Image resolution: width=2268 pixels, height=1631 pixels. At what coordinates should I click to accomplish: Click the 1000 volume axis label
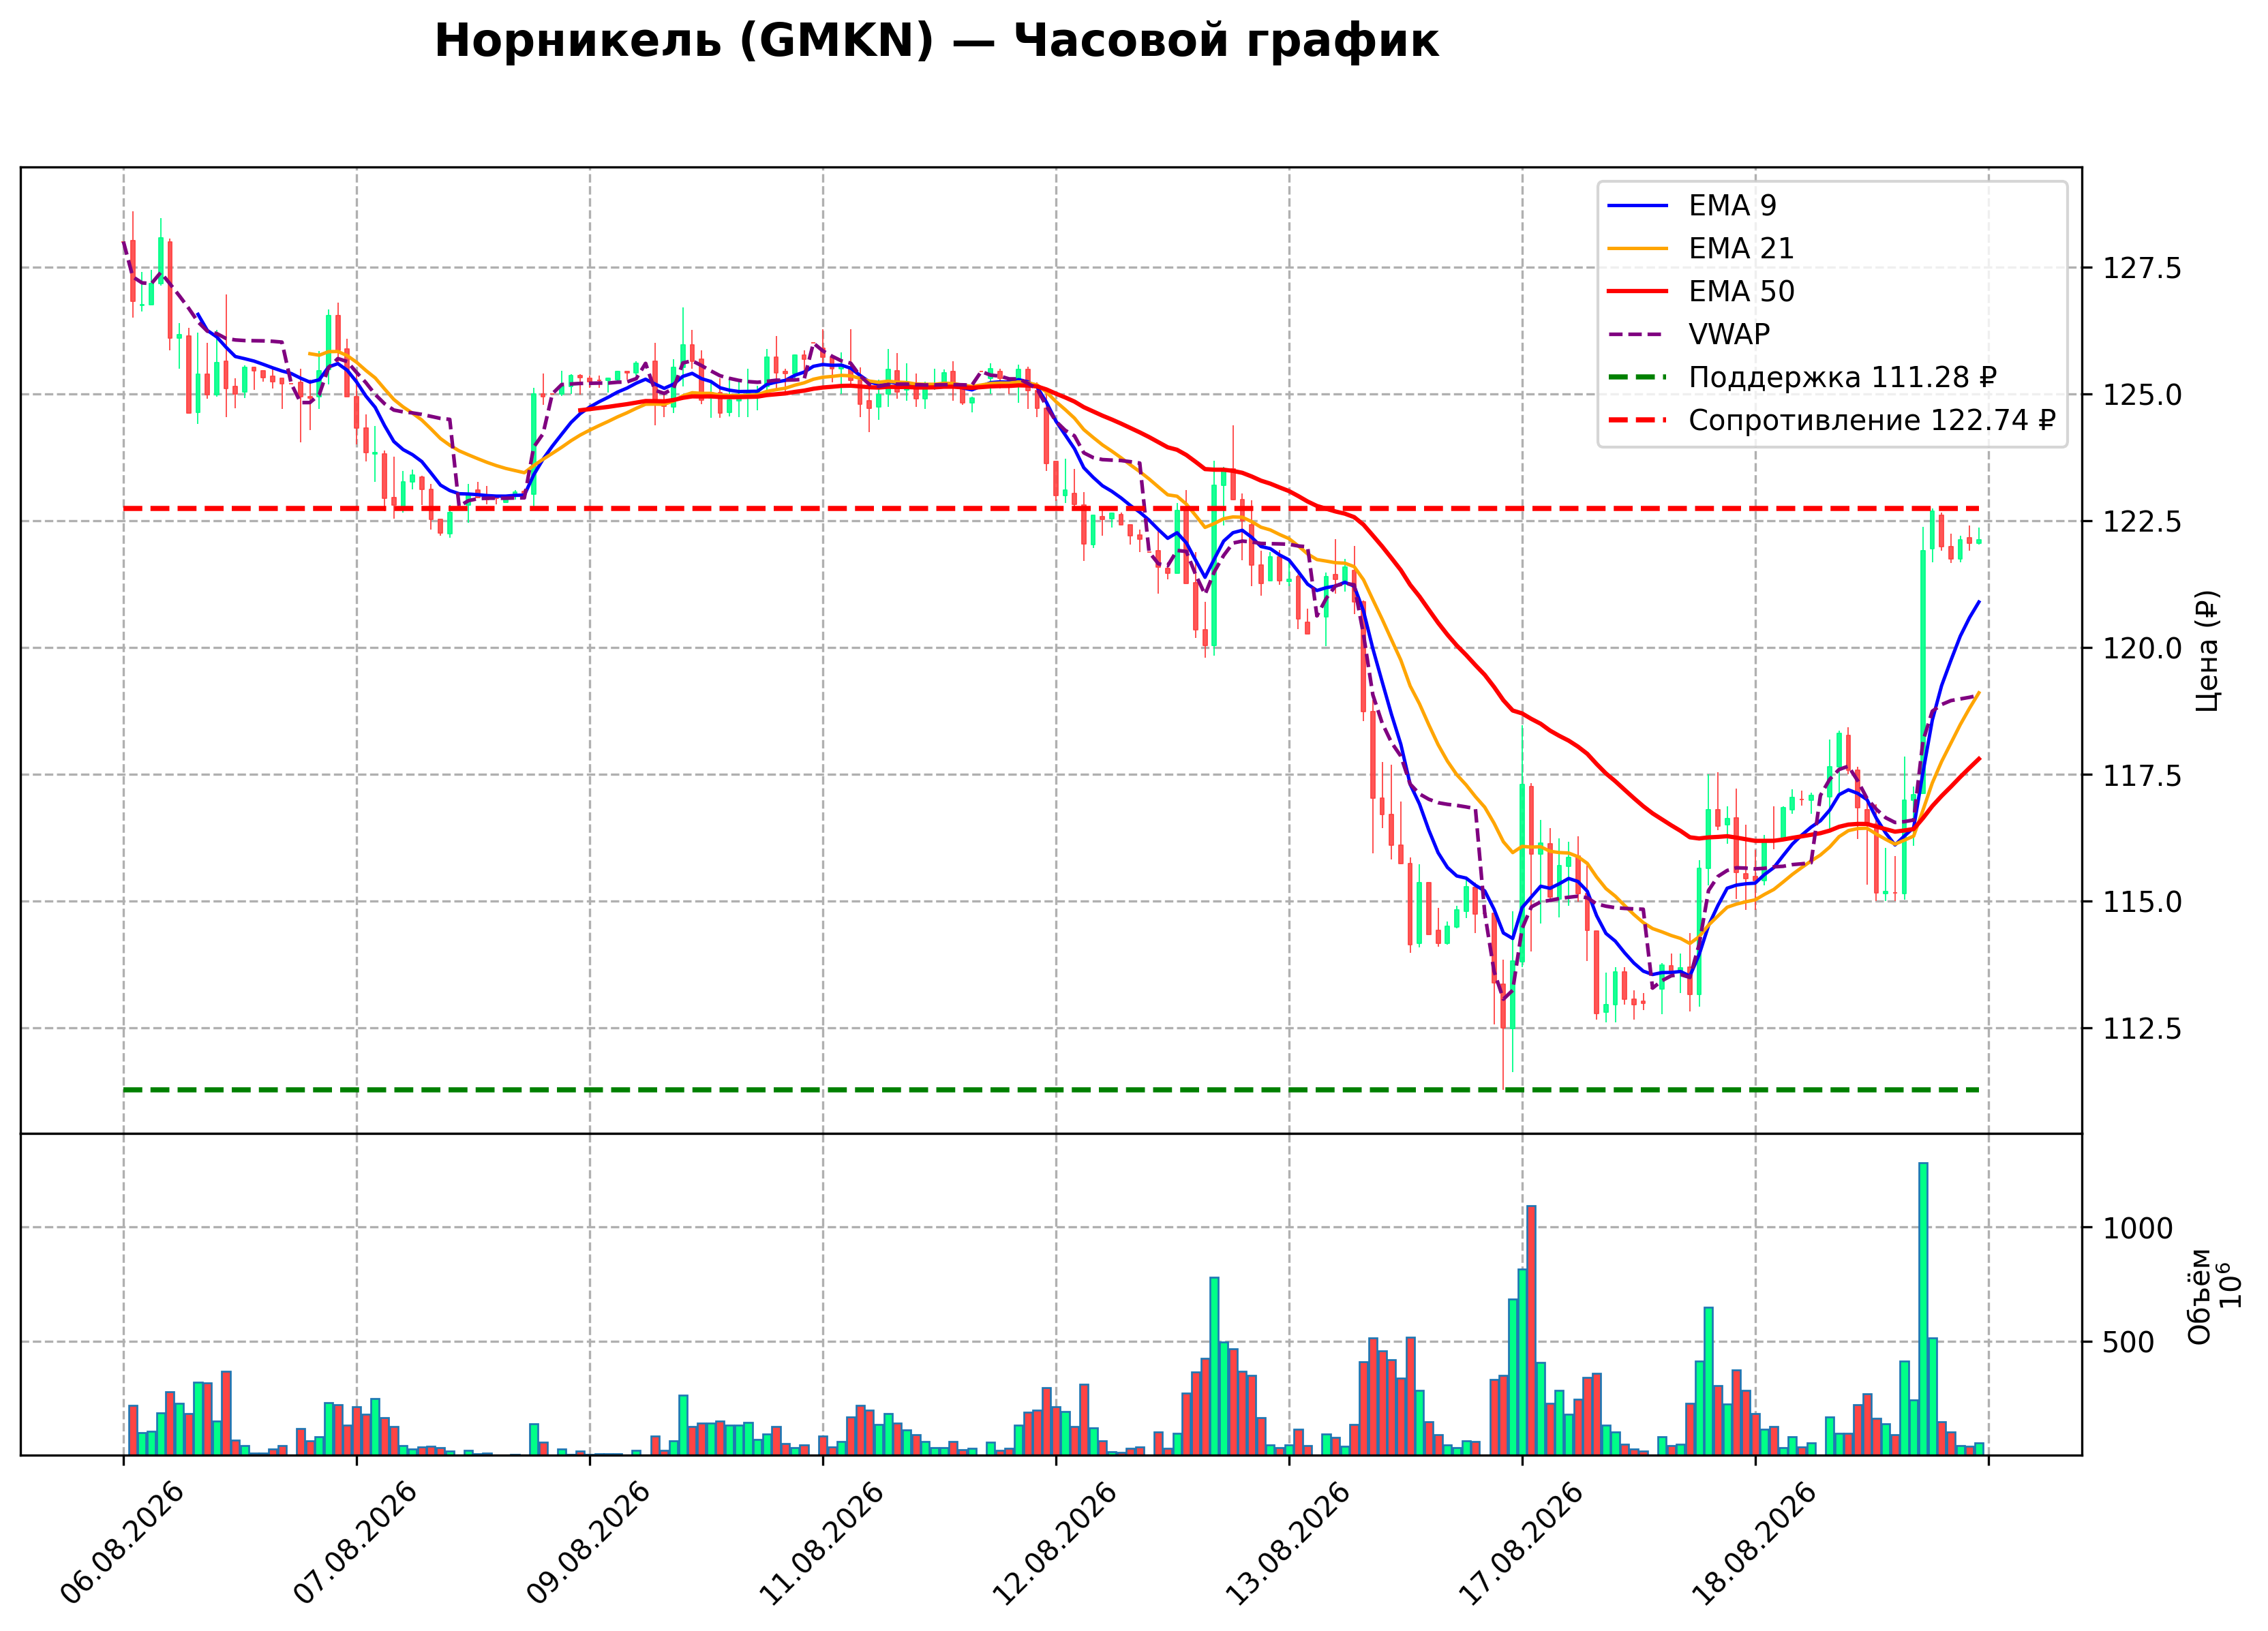point(2138,1229)
